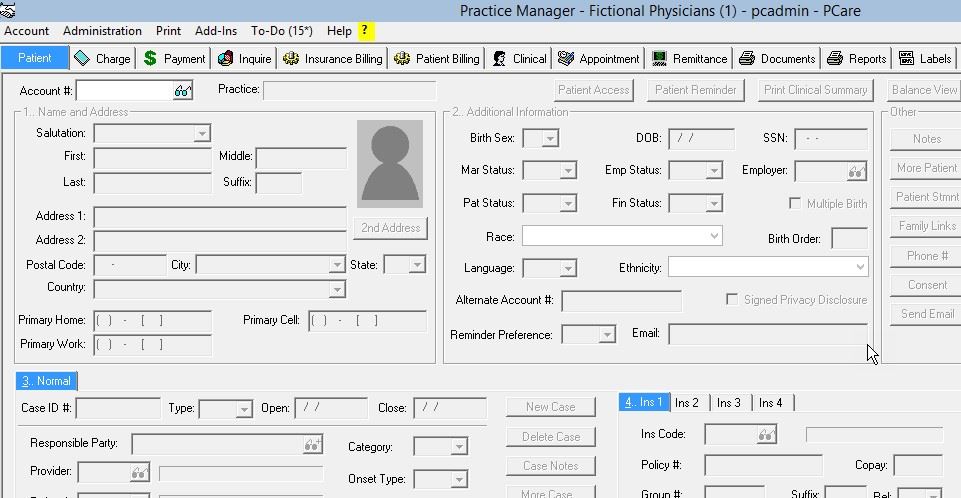Click the 2nd Address button

click(x=390, y=228)
